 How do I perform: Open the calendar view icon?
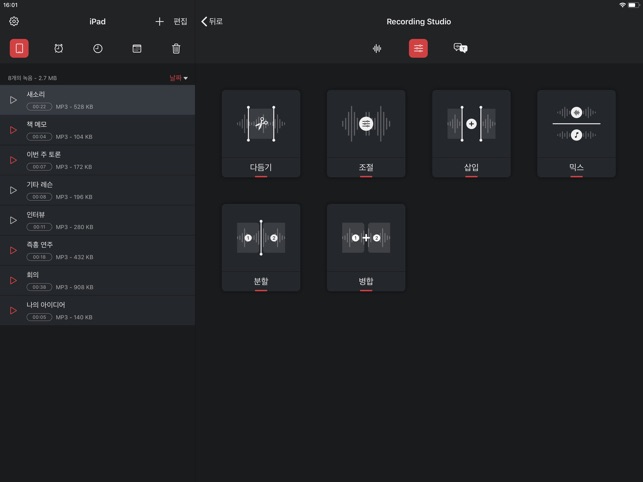point(137,48)
